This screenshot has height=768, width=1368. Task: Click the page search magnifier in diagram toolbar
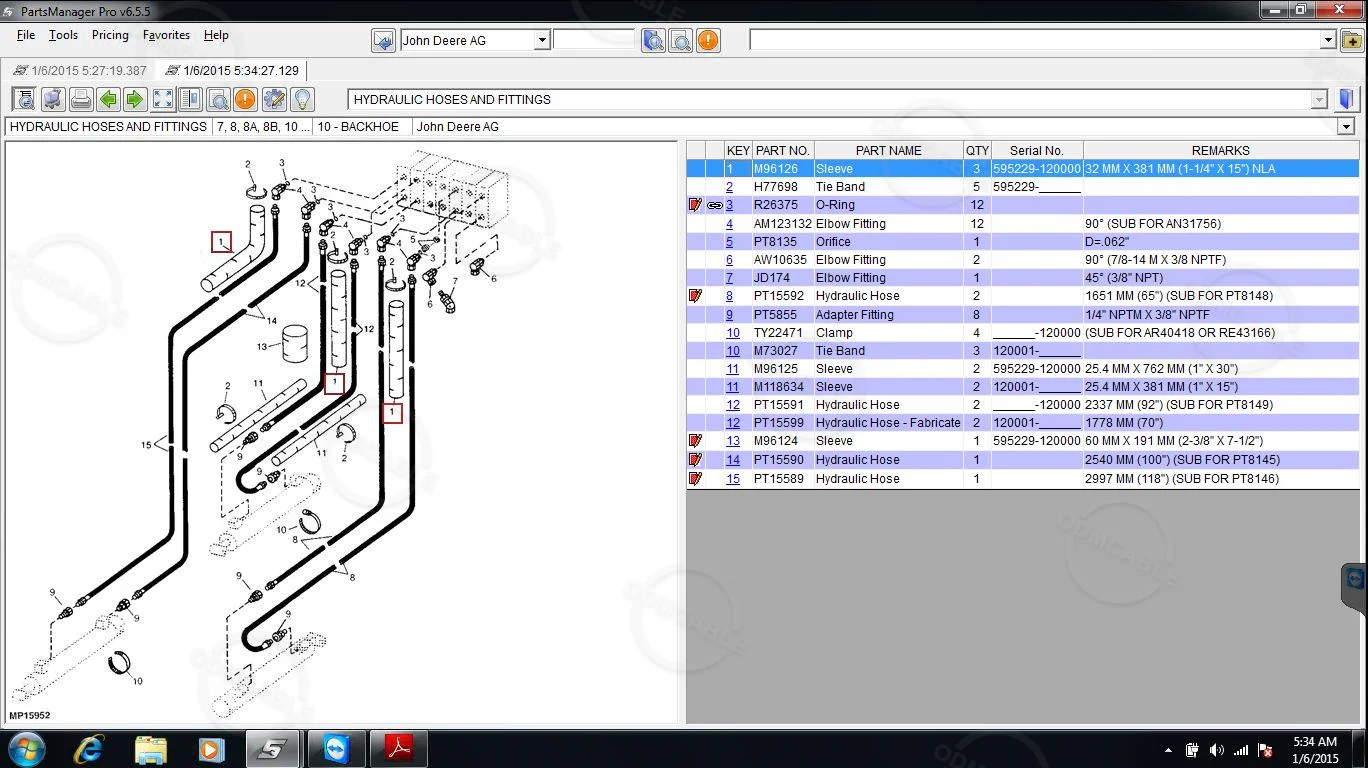click(218, 99)
